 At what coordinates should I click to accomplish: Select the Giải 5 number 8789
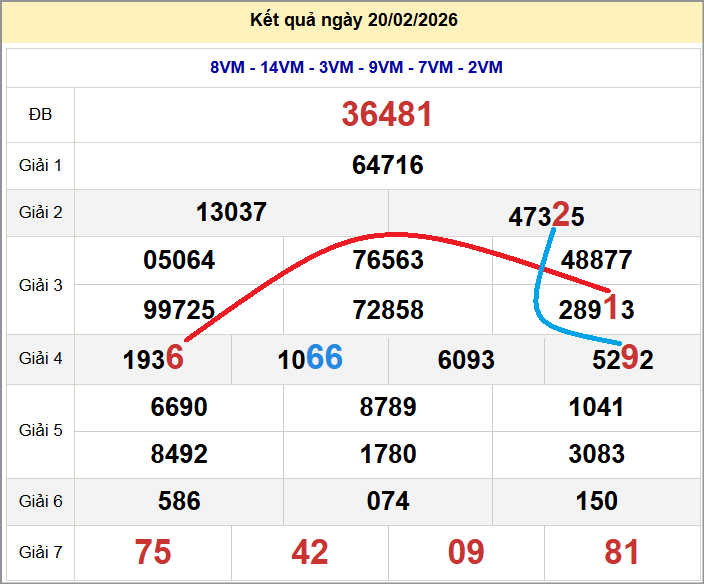point(387,407)
